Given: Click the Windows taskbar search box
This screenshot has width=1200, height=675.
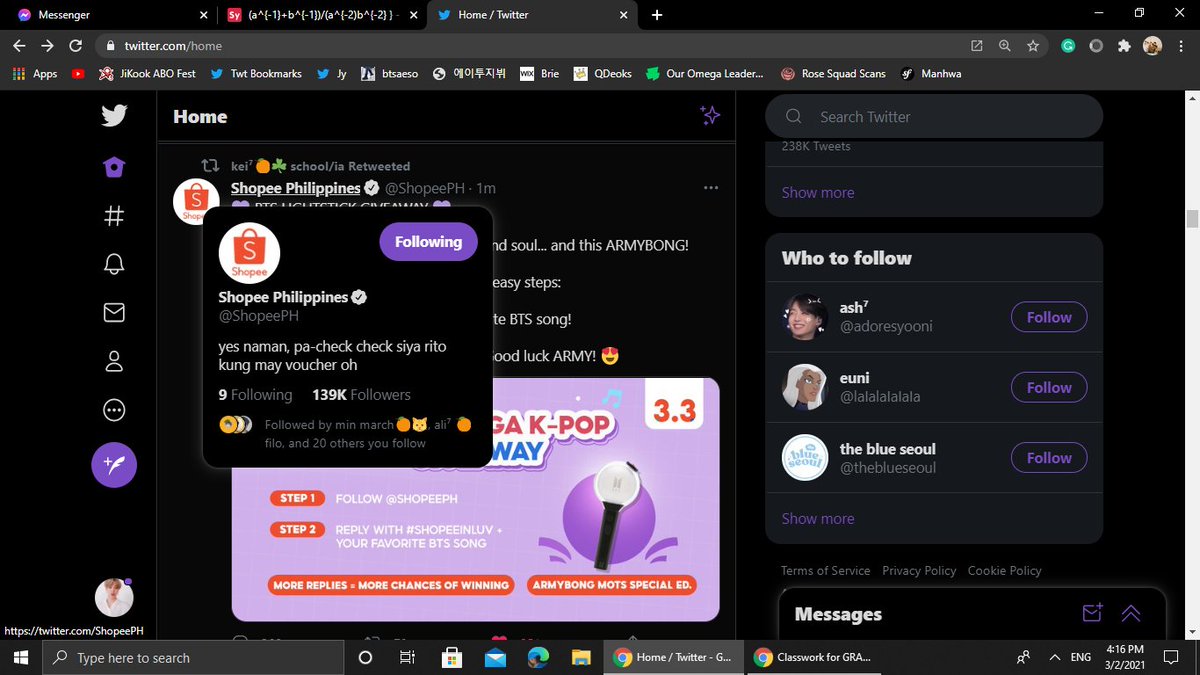Looking at the screenshot, I should pyautogui.click(x=192, y=657).
